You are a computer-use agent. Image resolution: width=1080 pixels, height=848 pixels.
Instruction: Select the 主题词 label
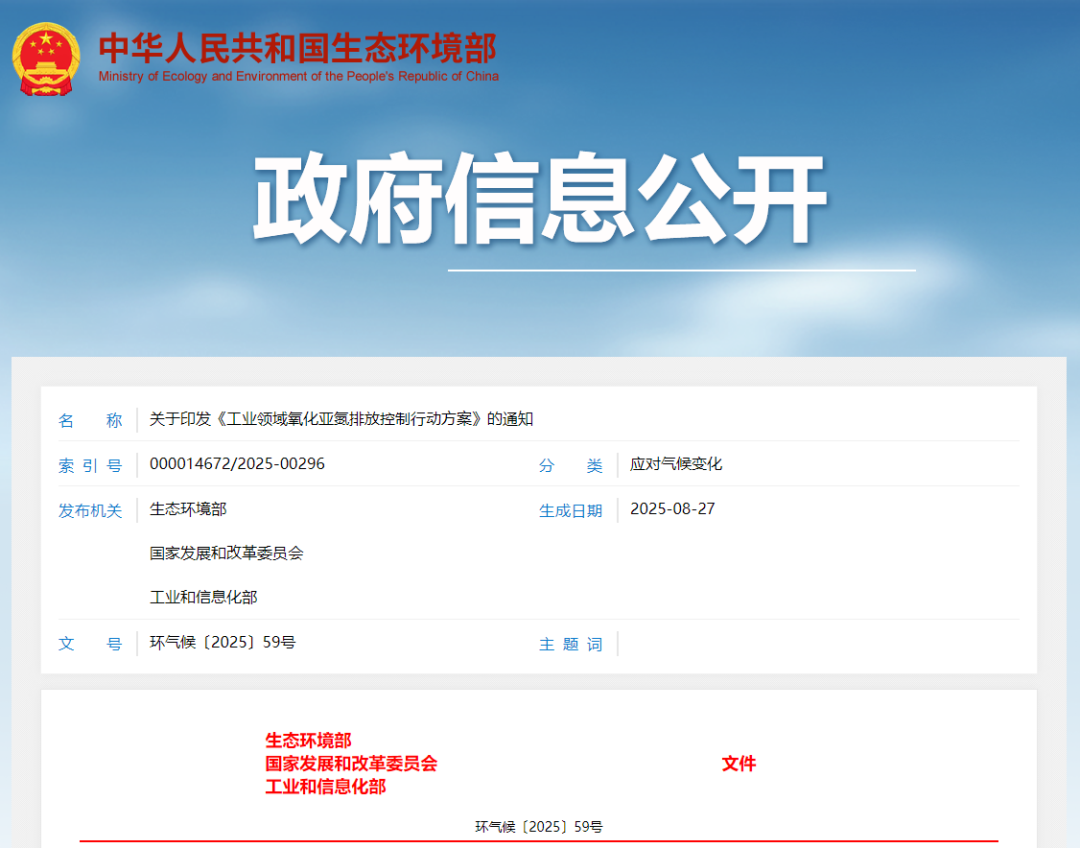(x=570, y=644)
